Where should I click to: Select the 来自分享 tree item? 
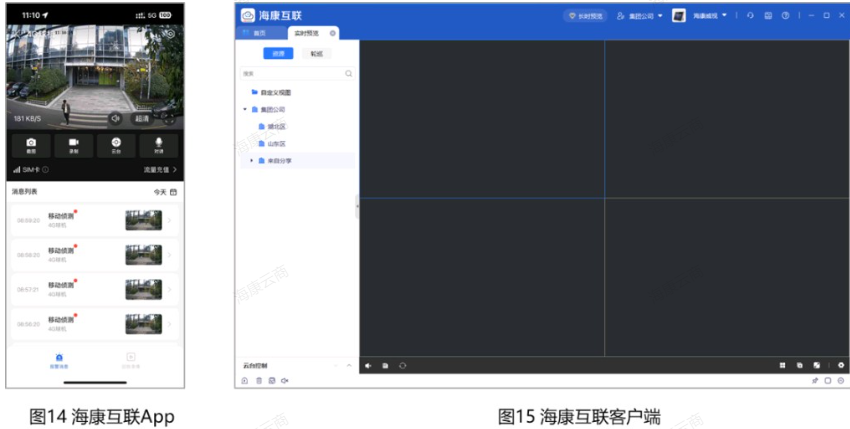point(275,161)
